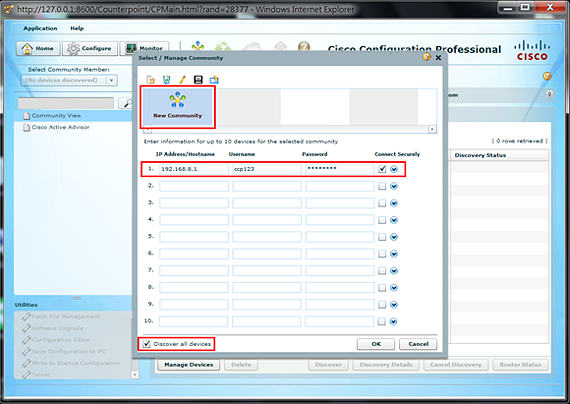Click the Username field containing ccp123
Viewport: 570px width, 404px height.
267,169
